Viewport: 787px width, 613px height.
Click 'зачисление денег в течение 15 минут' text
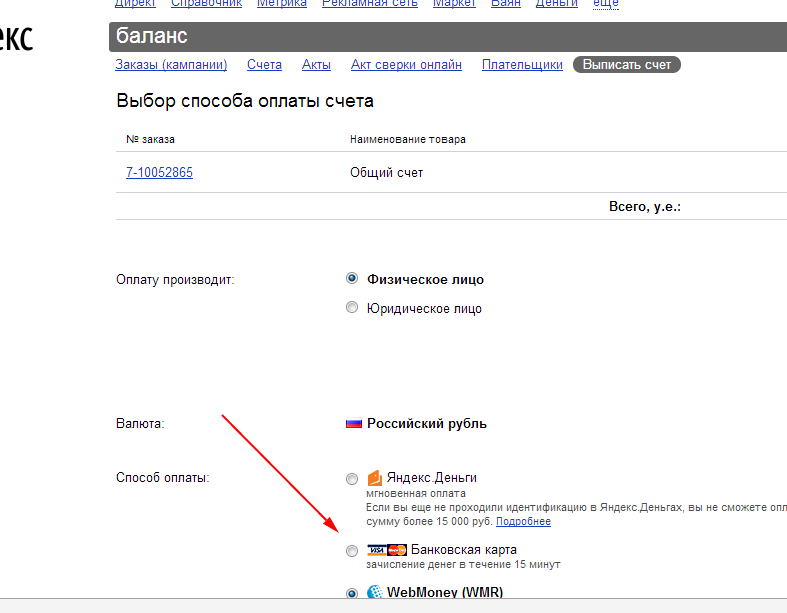point(463,565)
